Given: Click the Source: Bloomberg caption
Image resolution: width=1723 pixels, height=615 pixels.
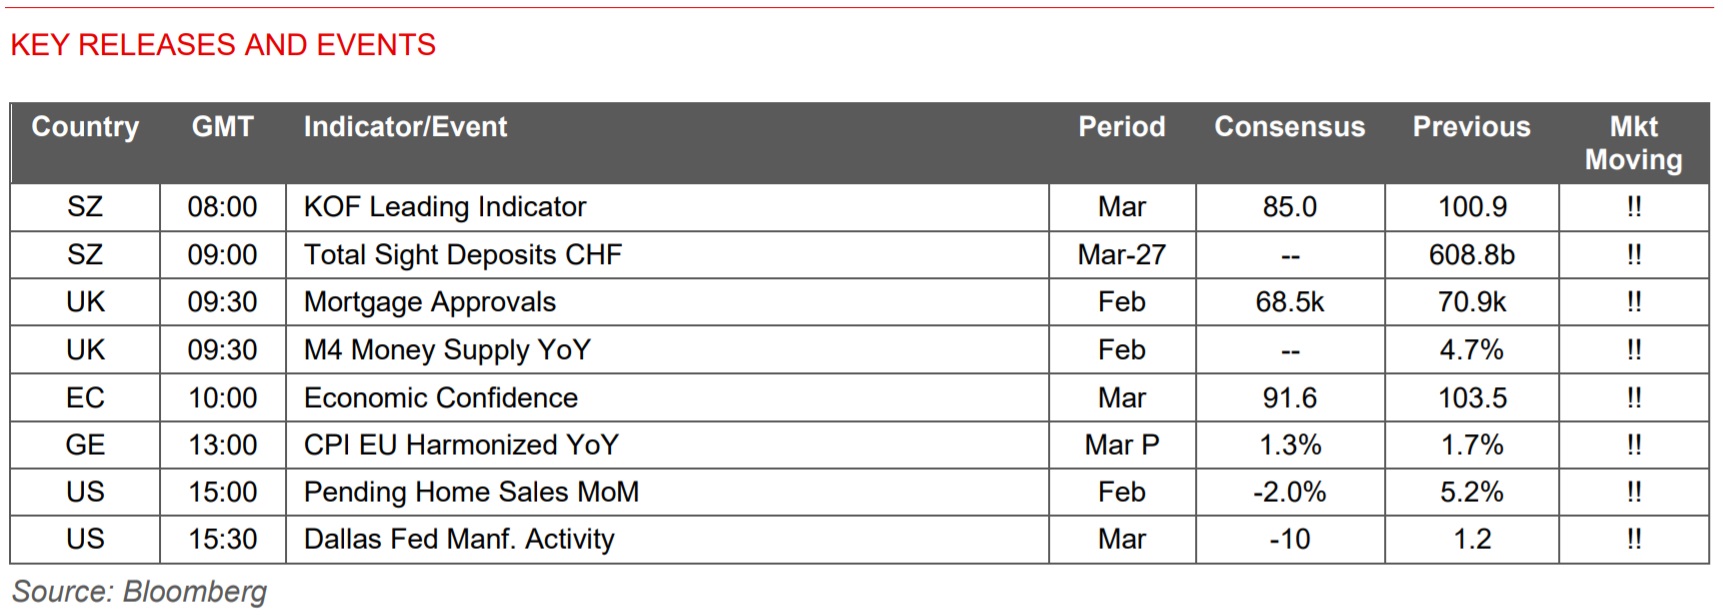Looking at the screenshot, I should [x=139, y=592].
